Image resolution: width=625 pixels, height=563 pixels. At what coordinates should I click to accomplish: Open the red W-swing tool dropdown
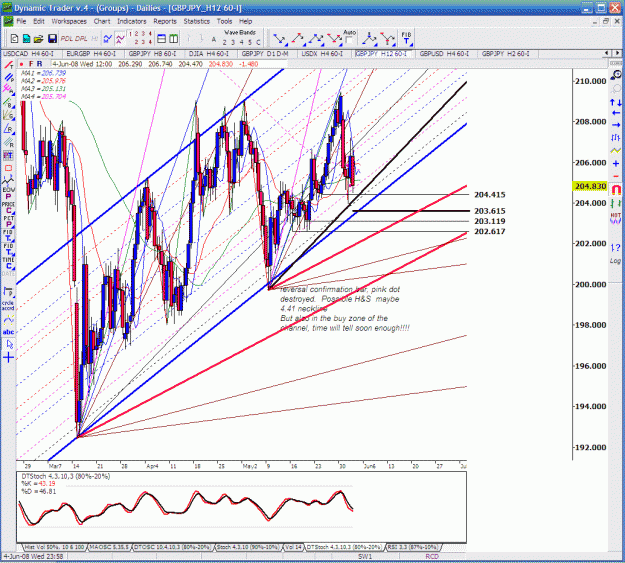click(334, 39)
